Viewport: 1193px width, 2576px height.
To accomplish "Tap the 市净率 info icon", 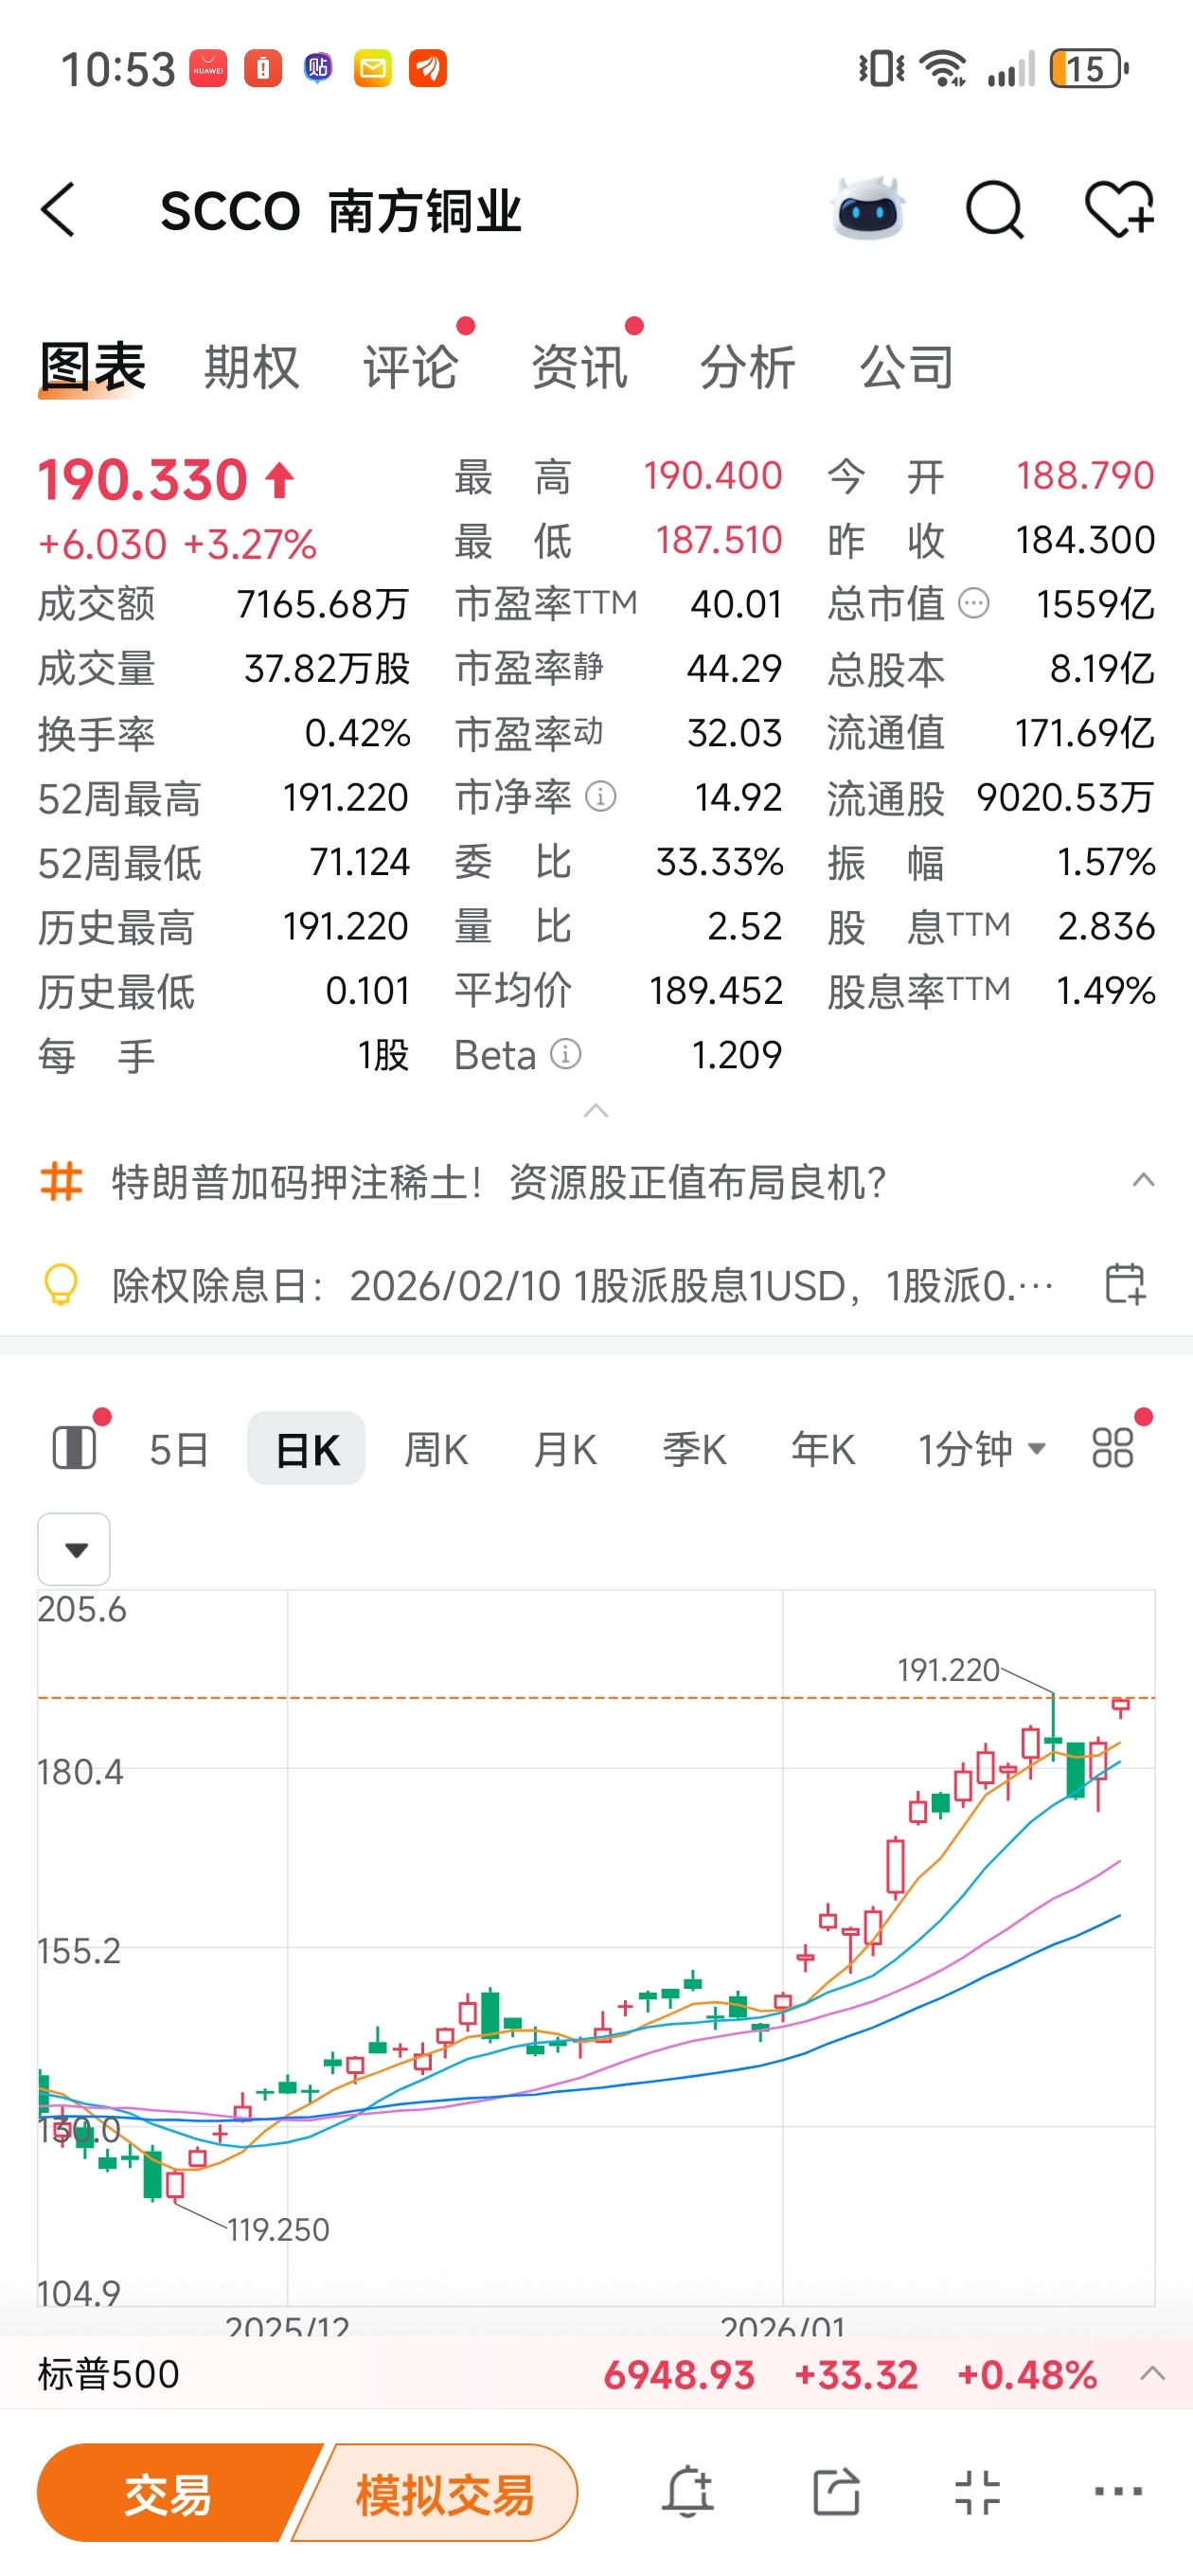I will [x=600, y=797].
